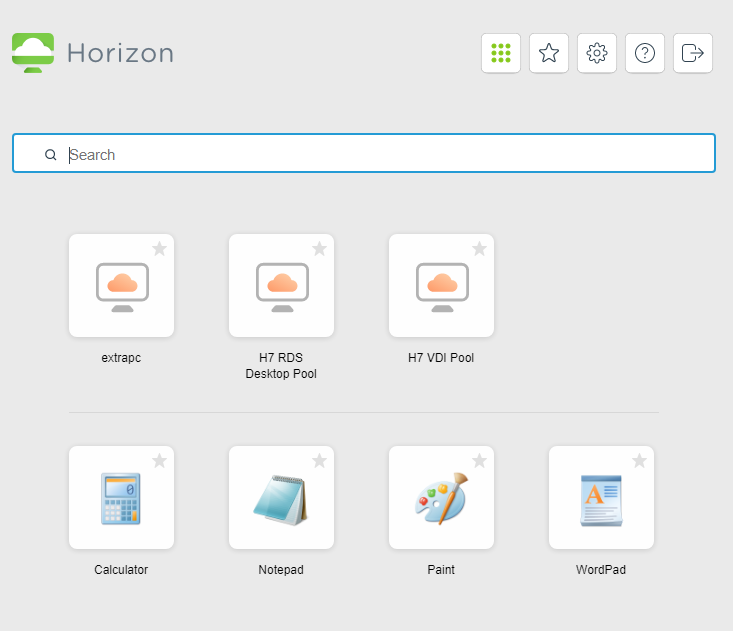The image size is (733, 631).
Task: Open the H7 RDS Desktop Pool
Action: point(281,286)
